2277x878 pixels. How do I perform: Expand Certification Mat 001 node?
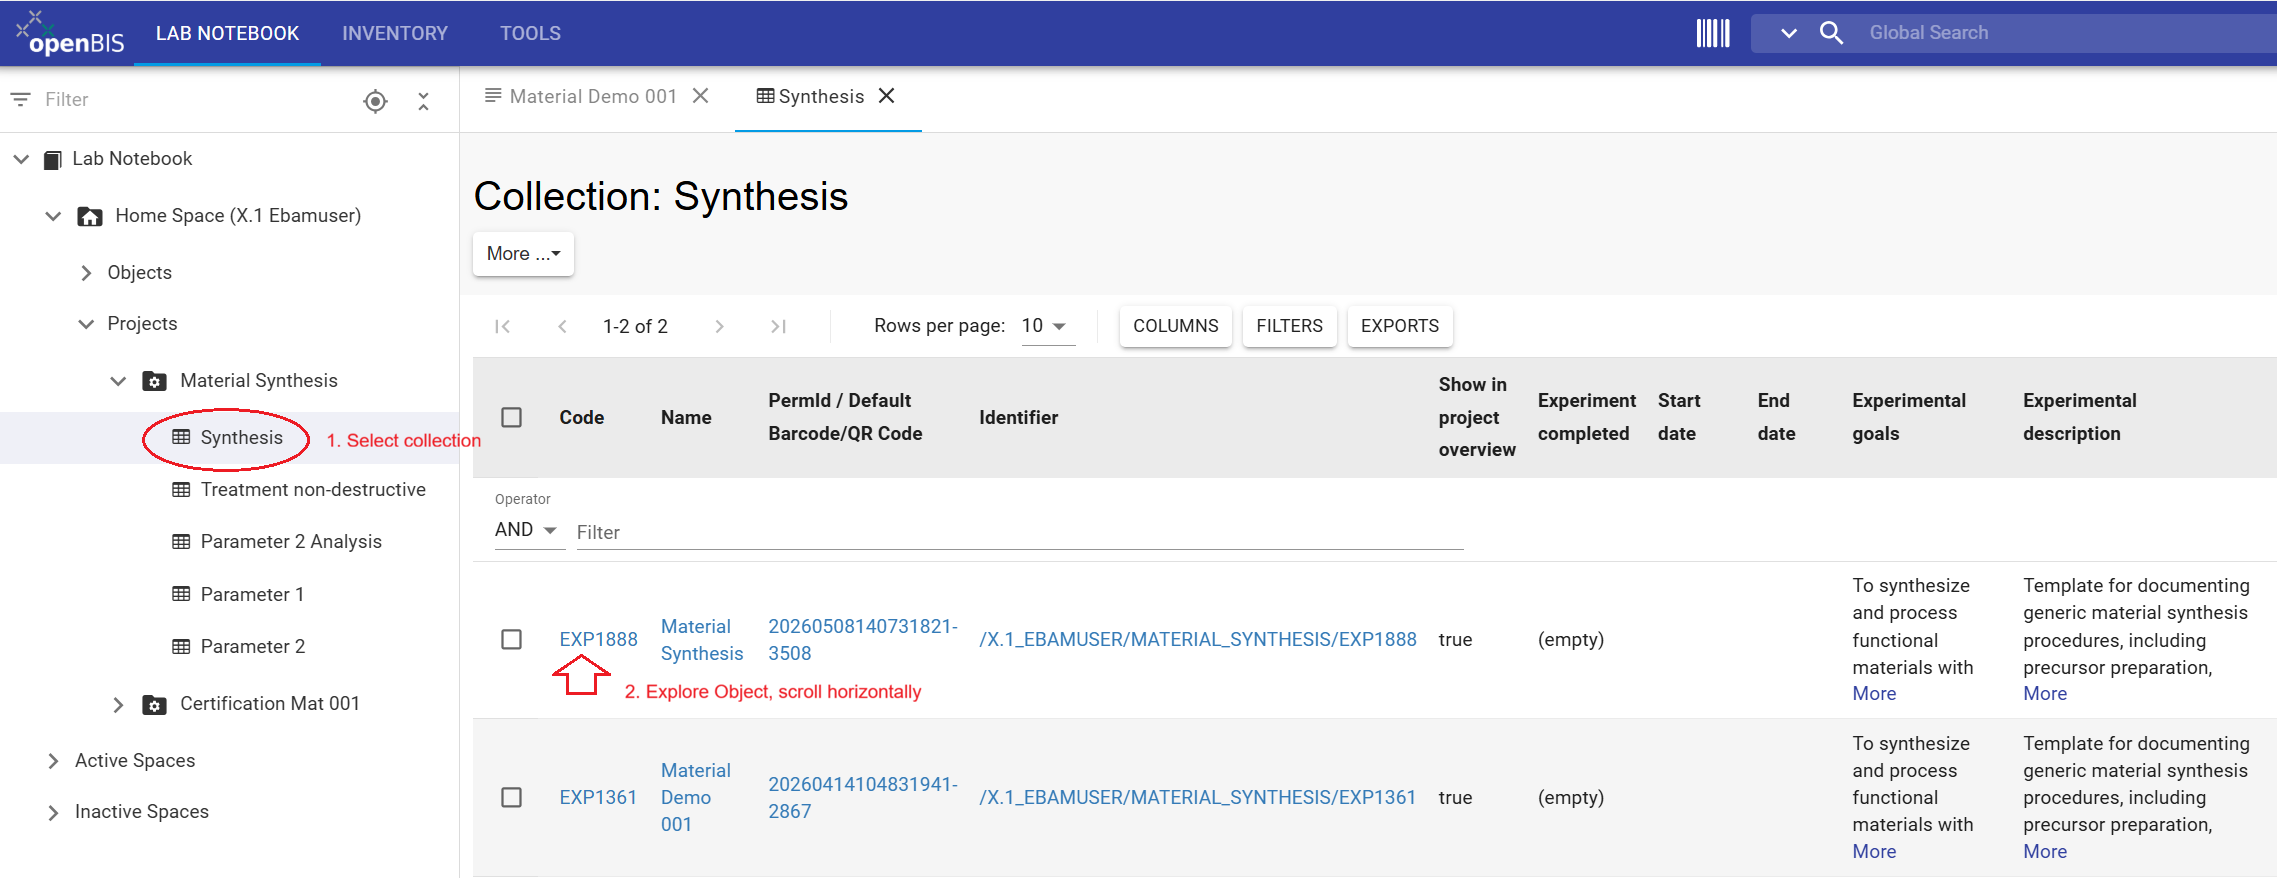(118, 705)
